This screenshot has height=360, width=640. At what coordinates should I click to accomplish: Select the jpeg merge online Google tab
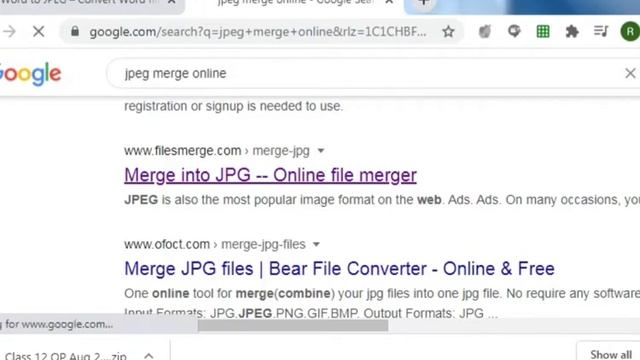pos(295,3)
